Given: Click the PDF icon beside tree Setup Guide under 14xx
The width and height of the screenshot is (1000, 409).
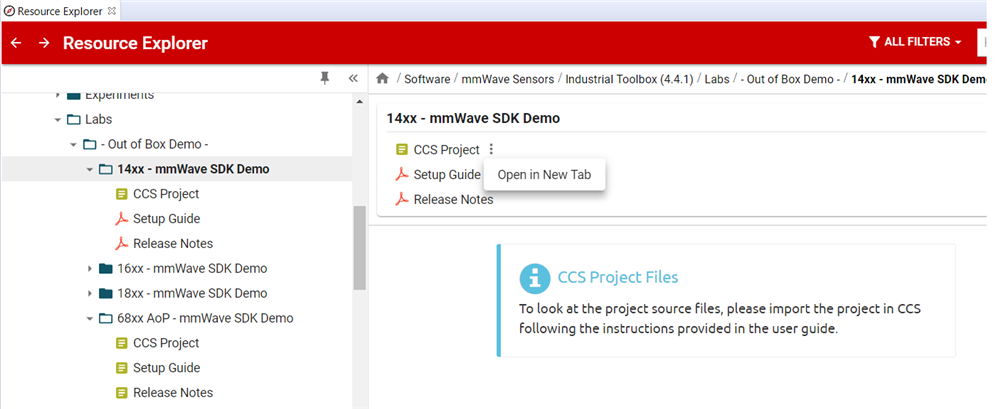Looking at the screenshot, I should [x=121, y=219].
